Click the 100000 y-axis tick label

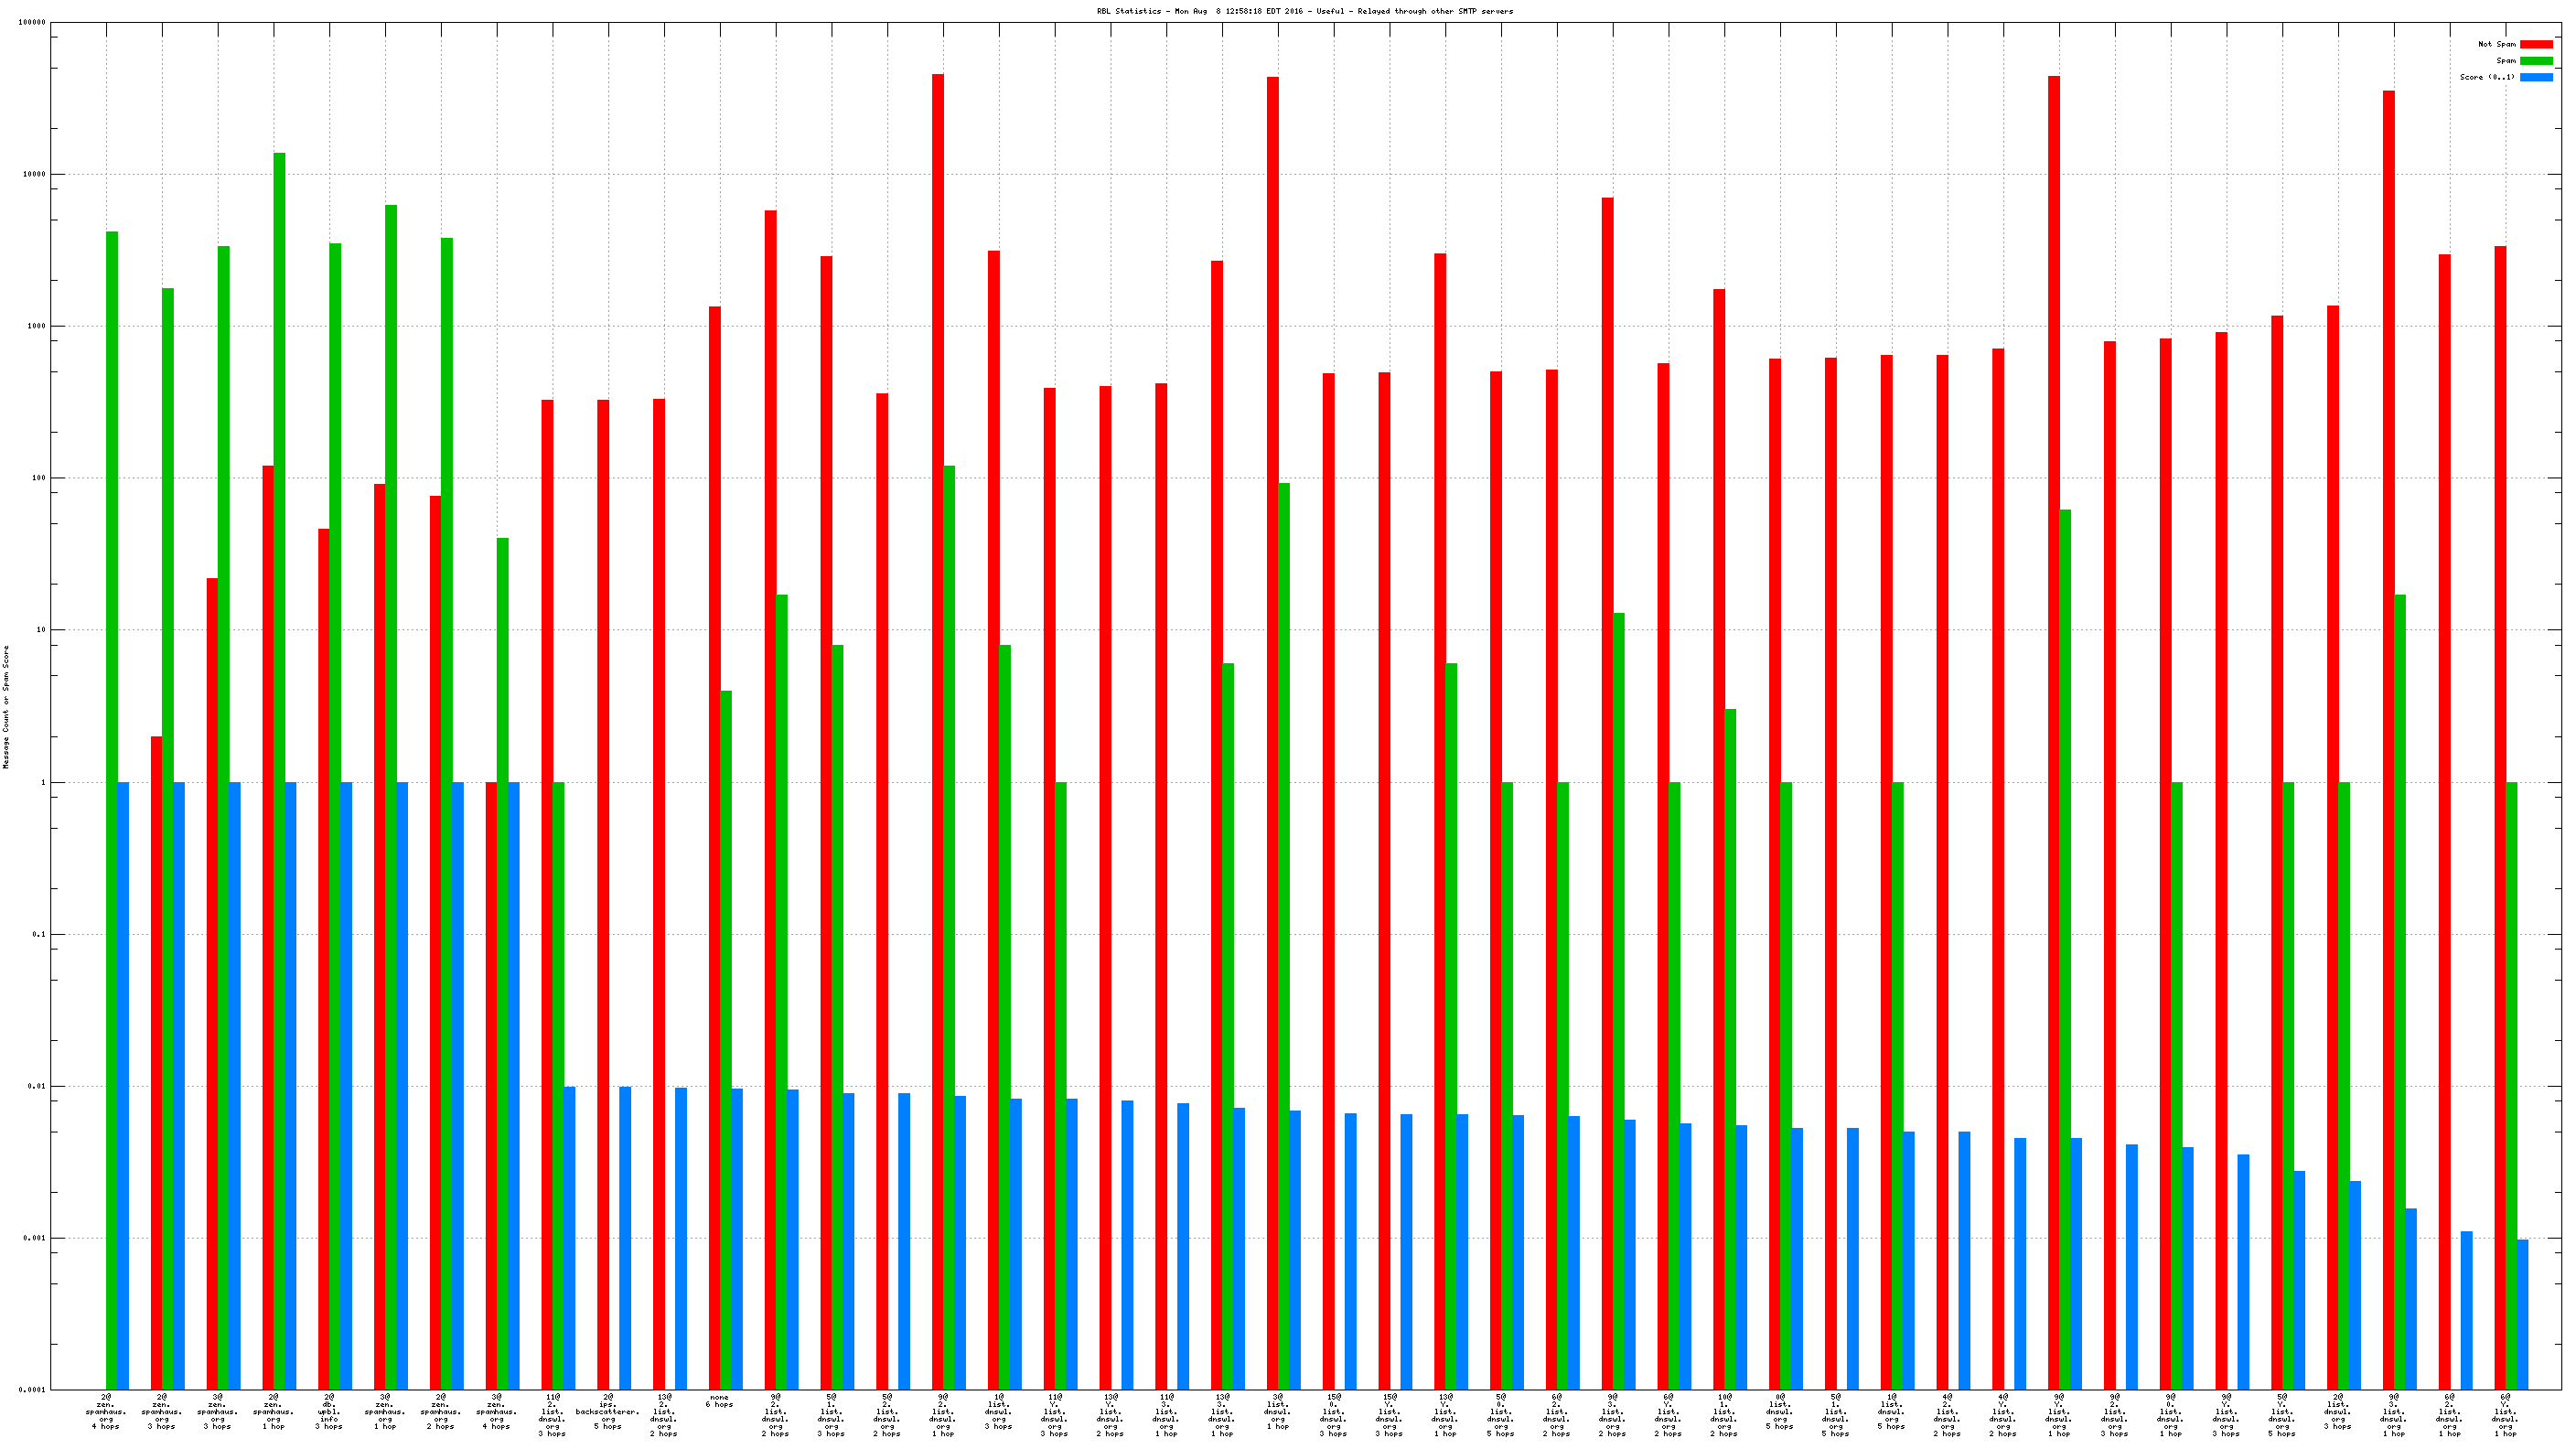pyautogui.click(x=32, y=22)
